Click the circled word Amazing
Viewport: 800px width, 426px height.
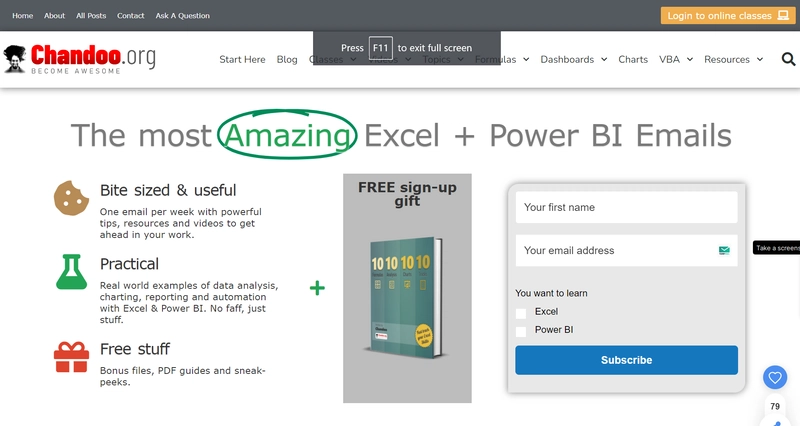tap(287, 135)
